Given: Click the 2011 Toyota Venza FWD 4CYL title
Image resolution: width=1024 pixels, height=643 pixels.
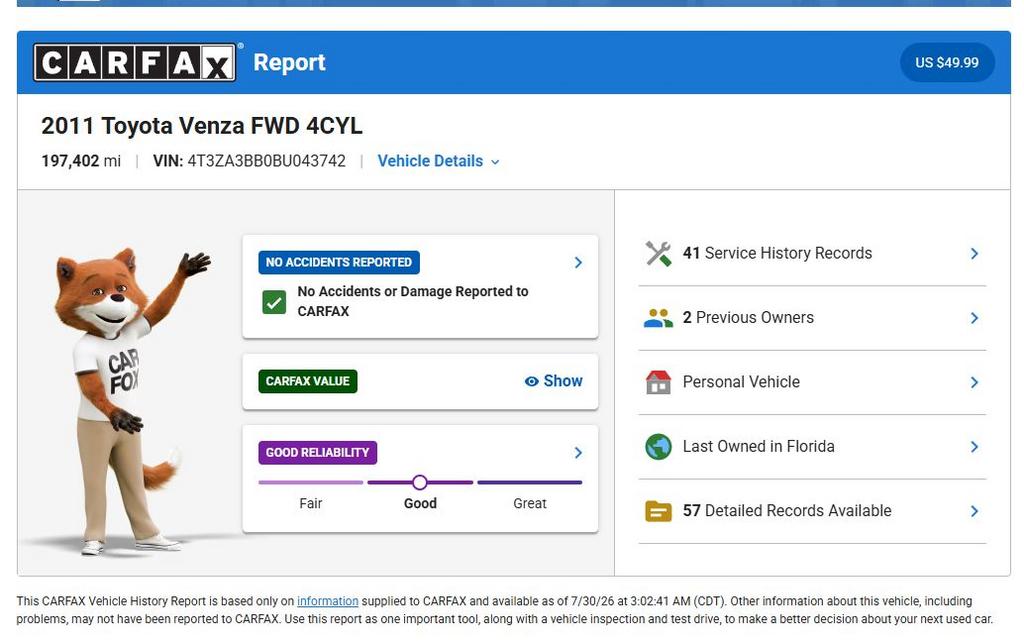Looking at the screenshot, I should (202, 126).
